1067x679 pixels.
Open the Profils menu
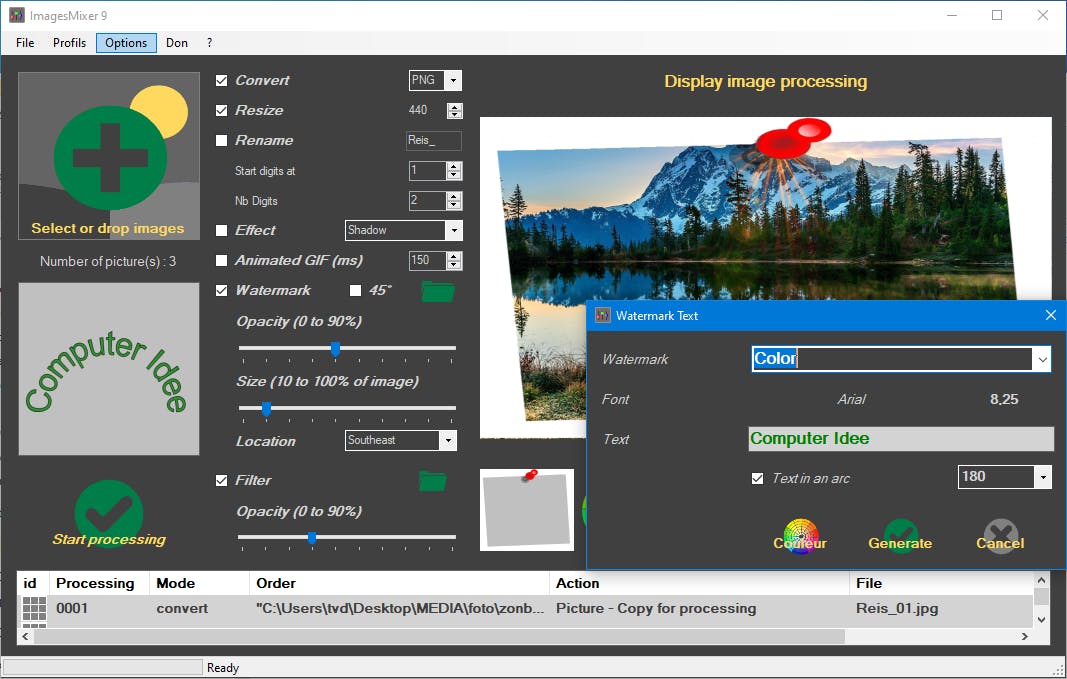click(x=69, y=43)
